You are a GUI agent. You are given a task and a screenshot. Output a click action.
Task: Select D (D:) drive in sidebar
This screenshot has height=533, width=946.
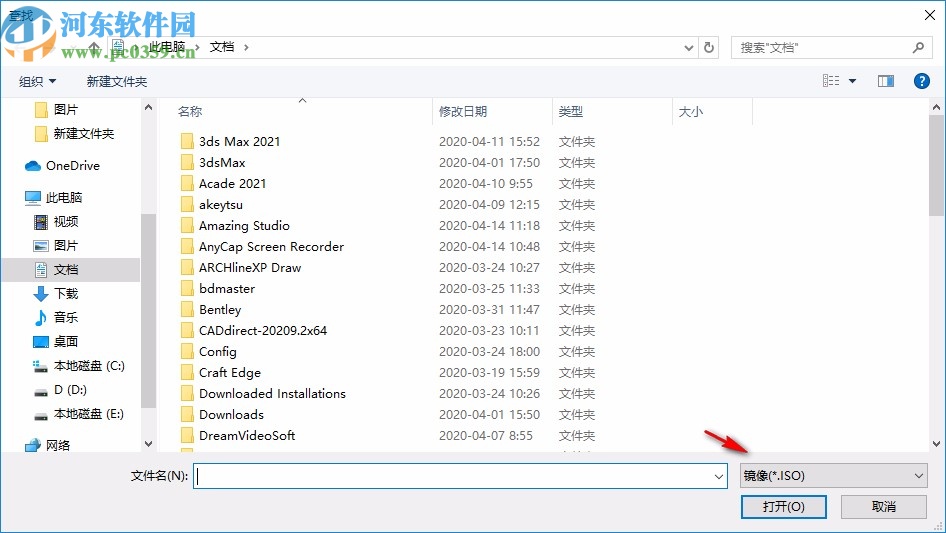pos(60,390)
